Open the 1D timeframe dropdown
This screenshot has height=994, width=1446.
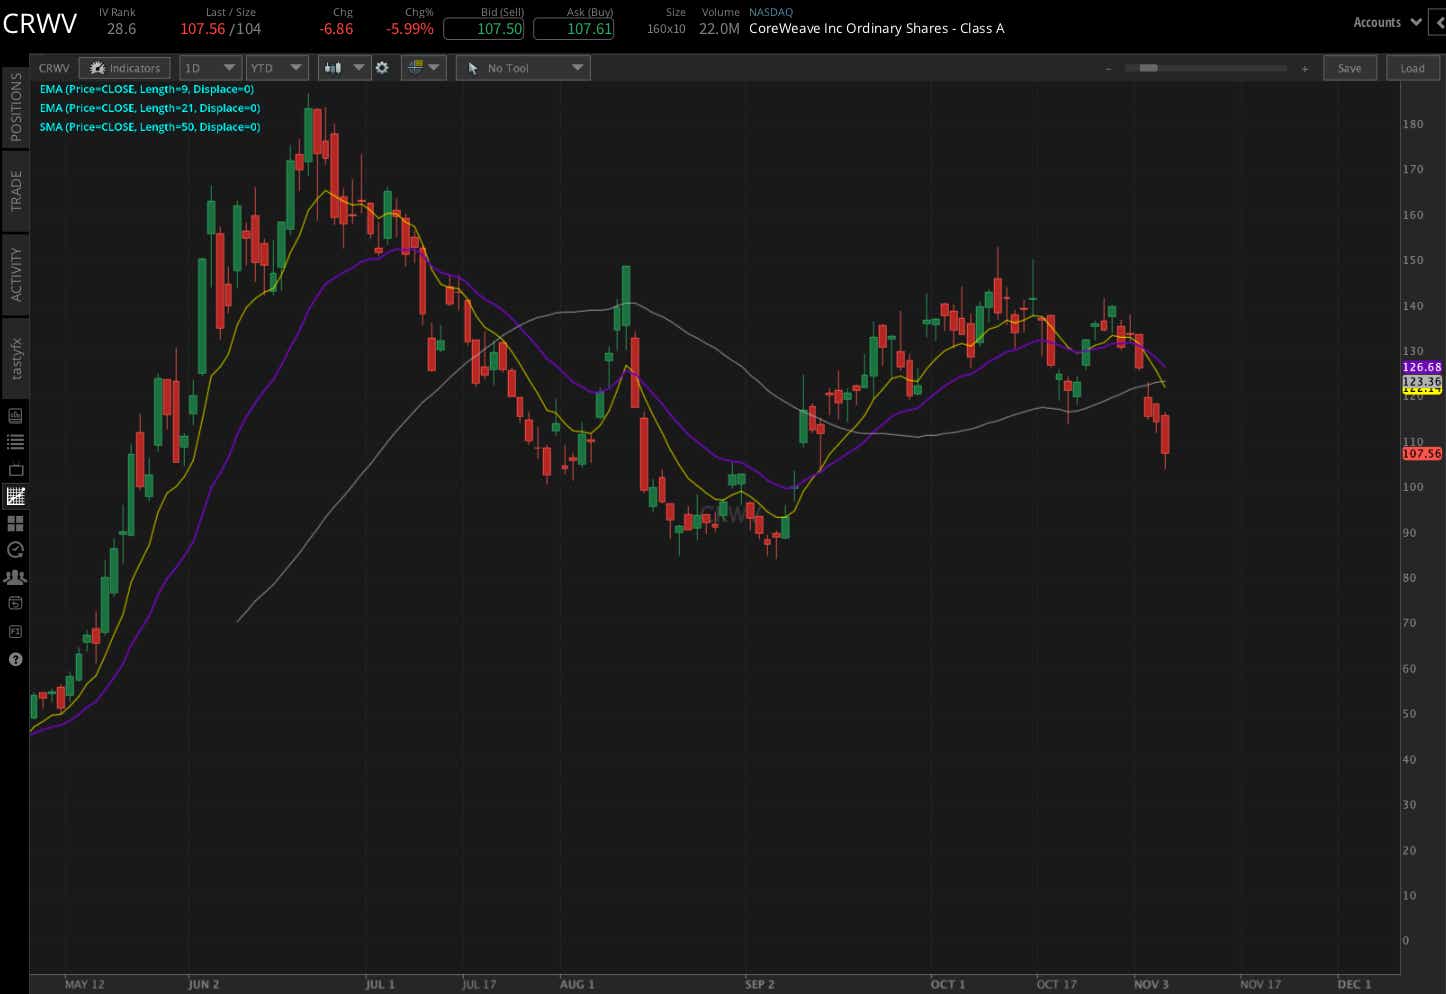point(210,67)
